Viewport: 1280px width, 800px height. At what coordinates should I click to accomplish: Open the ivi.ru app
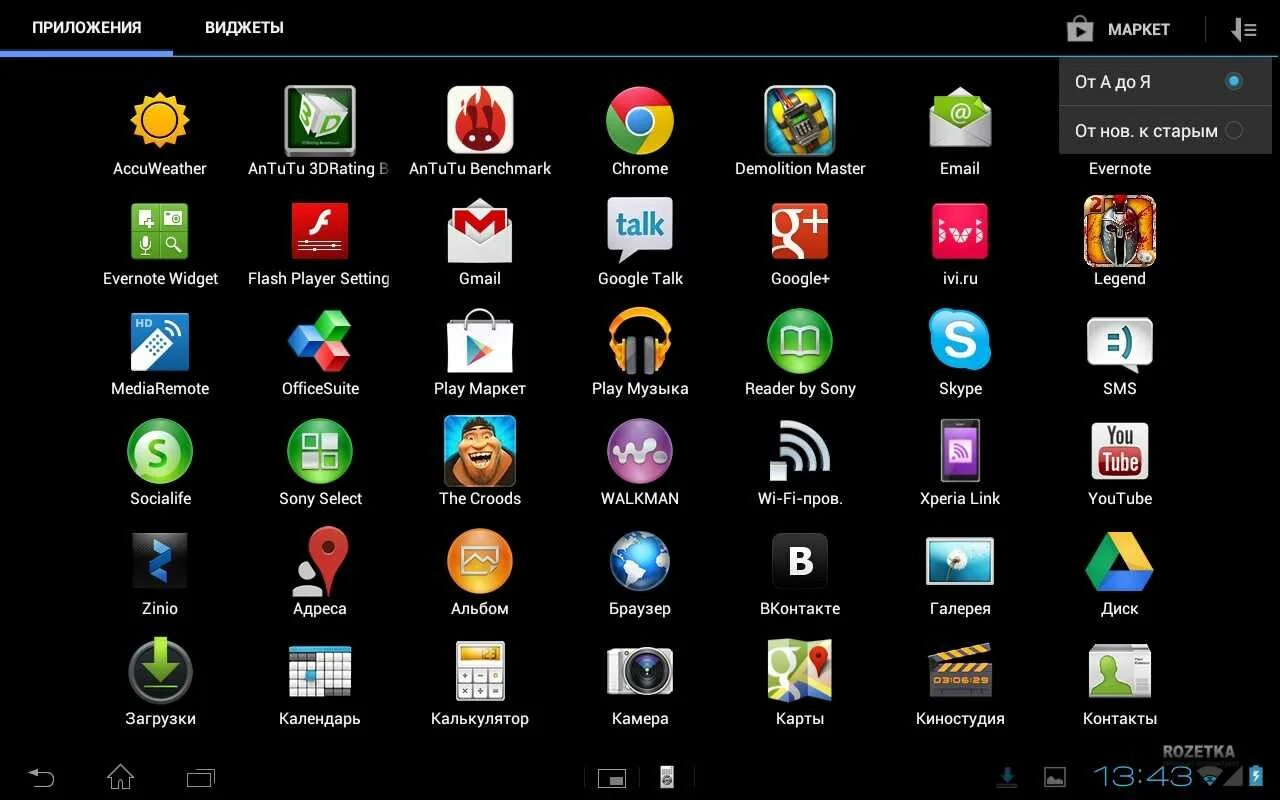point(960,231)
